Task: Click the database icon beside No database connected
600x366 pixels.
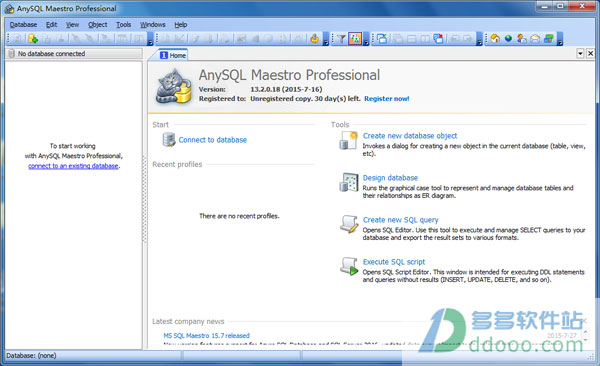Action: (x=11, y=54)
